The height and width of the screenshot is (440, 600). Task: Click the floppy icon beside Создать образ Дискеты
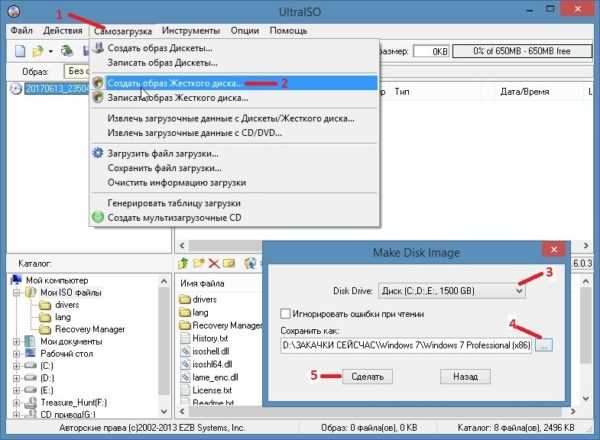coord(99,47)
